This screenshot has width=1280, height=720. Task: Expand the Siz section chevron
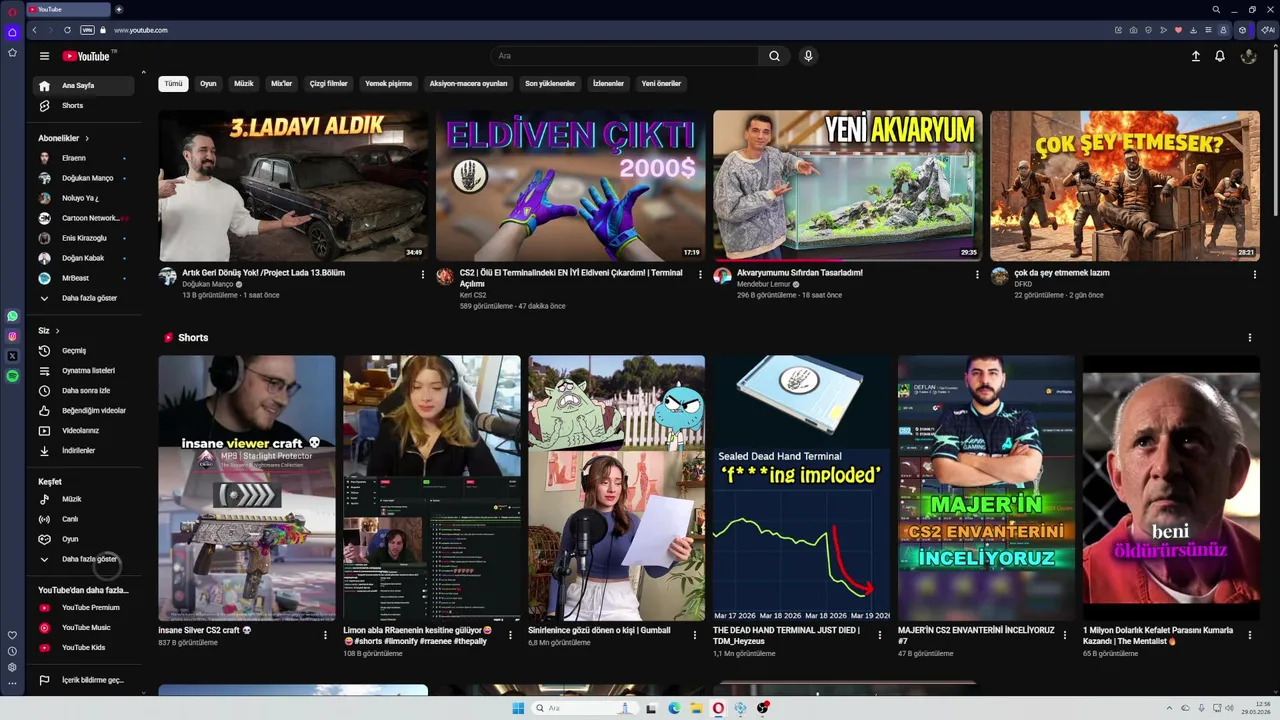(x=57, y=331)
